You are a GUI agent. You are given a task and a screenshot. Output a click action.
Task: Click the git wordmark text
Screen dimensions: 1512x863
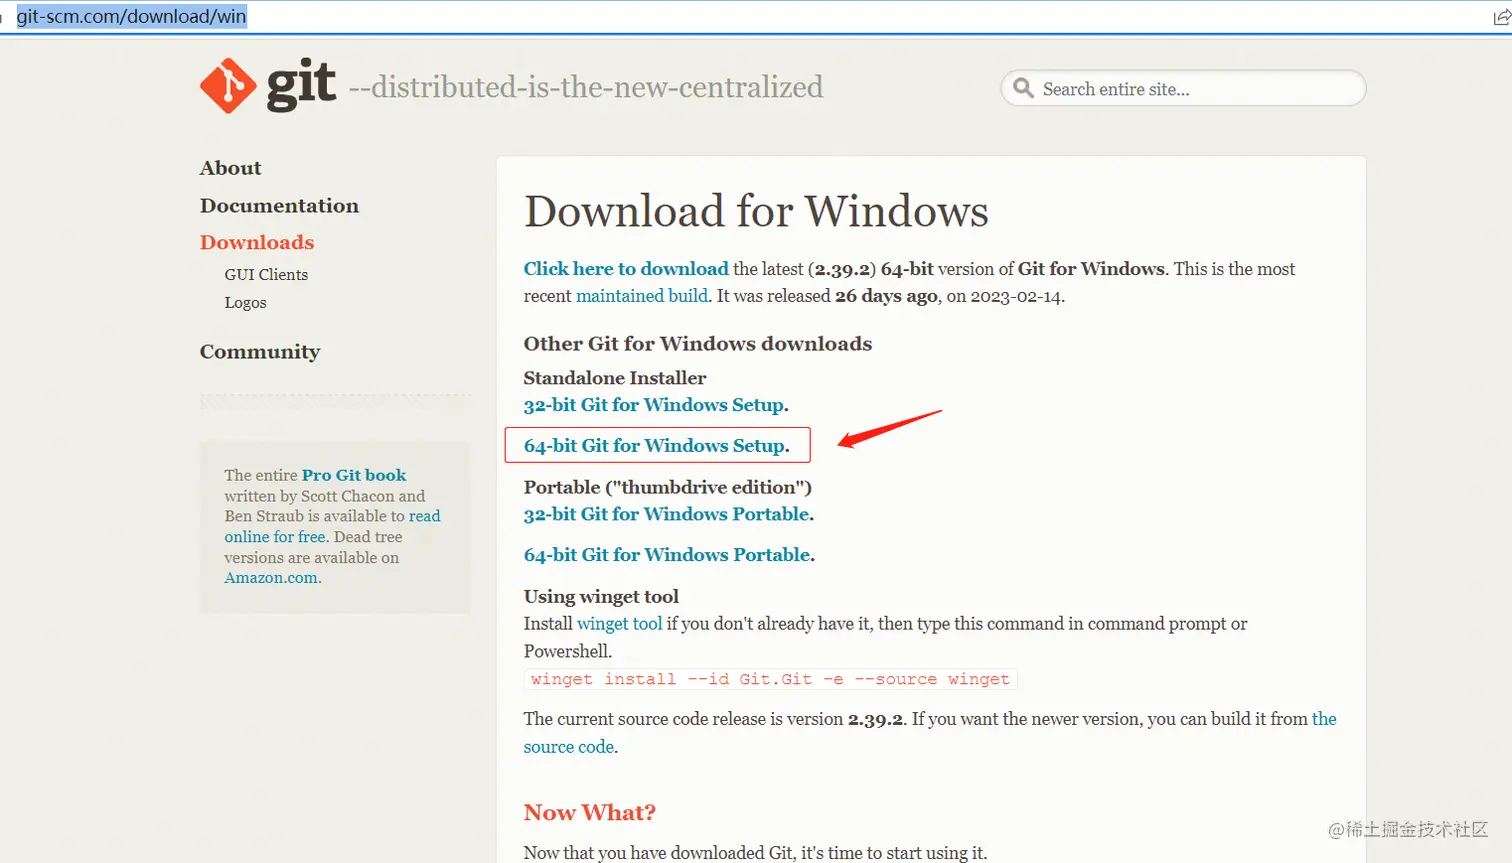[301, 84]
